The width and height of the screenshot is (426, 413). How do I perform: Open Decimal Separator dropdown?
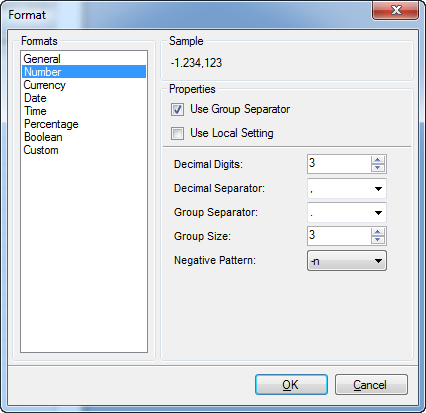pyautogui.click(x=347, y=188)
